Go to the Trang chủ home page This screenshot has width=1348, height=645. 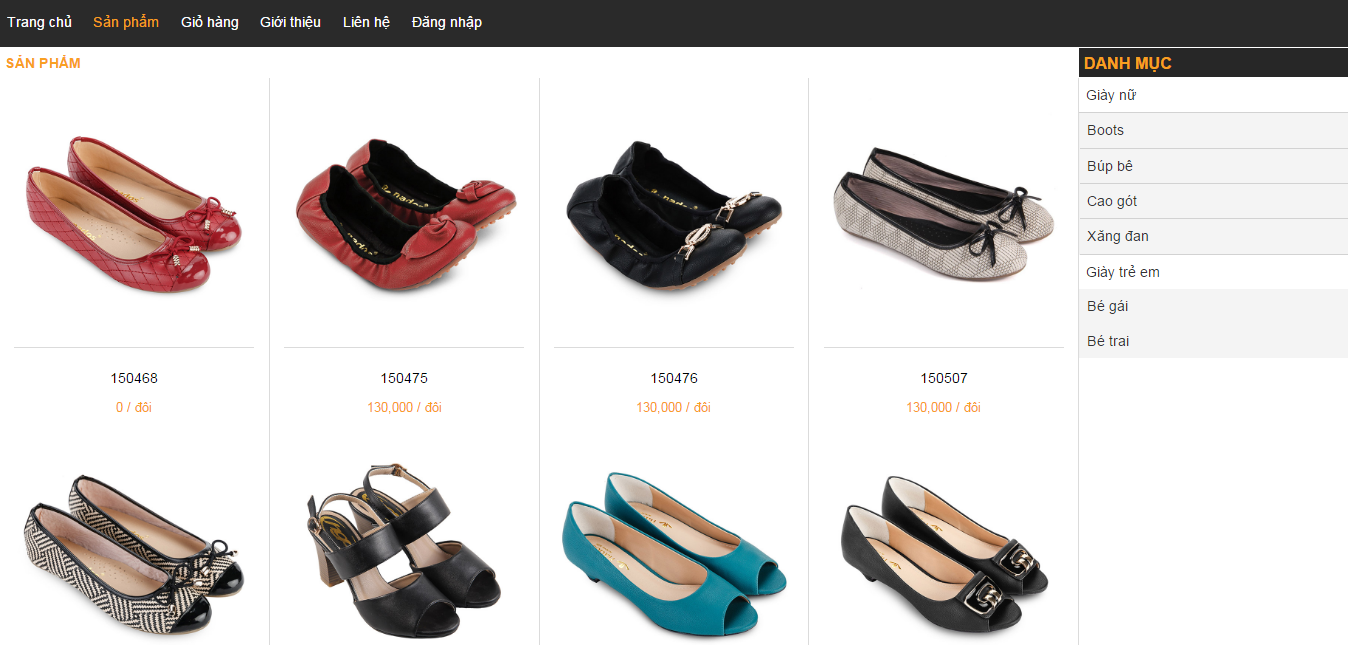(40, 22)
